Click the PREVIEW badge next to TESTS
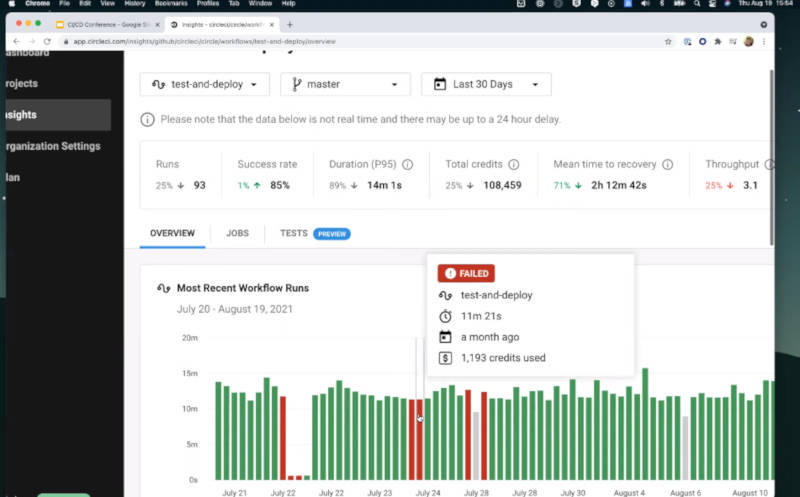The image size is (800, 497). [332, 234]
